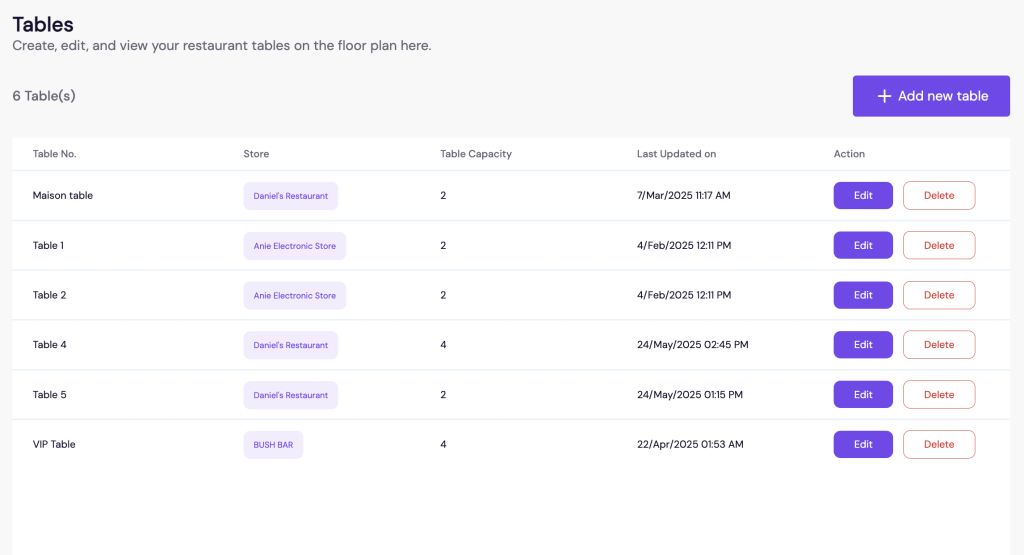Viewport: 1024px width, 555px height.
Task: Click Daniel's Restaurant tag on Maison table
Action: [290, 196]
